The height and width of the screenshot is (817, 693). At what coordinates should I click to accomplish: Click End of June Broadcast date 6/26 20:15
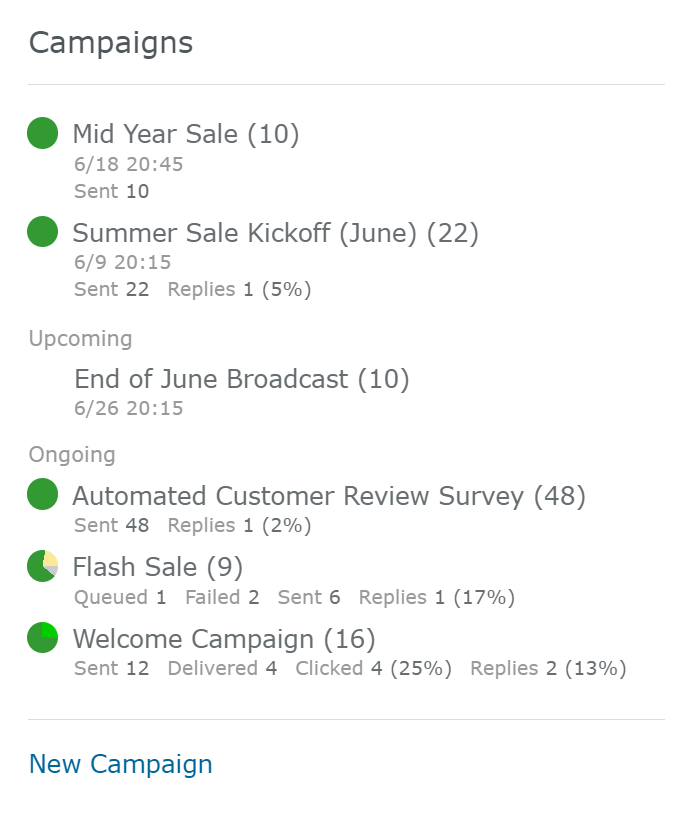click(129, 408)
